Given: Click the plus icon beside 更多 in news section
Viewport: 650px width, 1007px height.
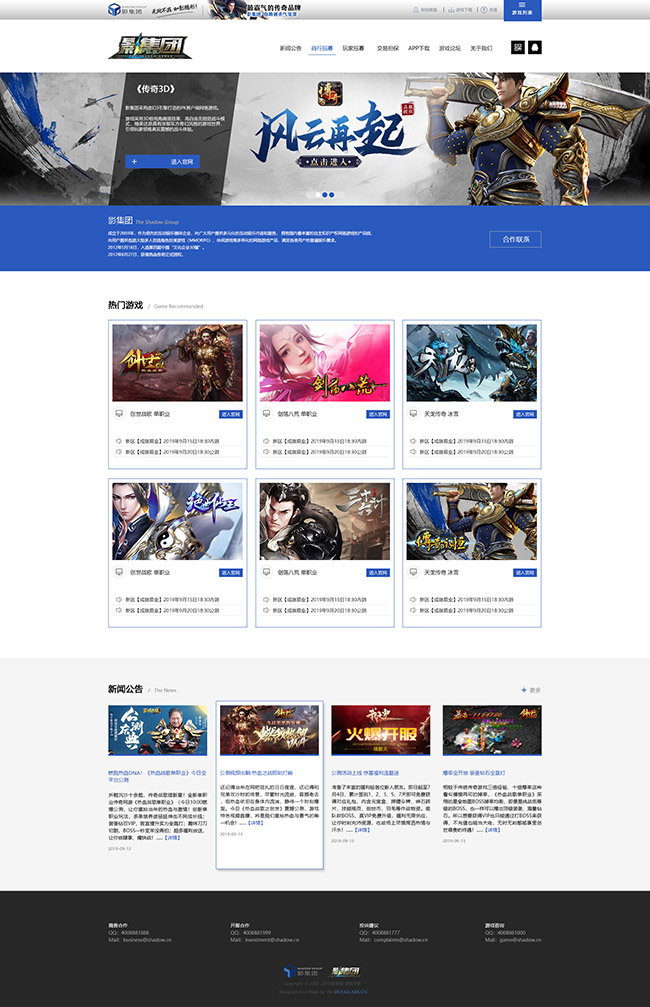Looking at the screenshot, I should [523, 690].
